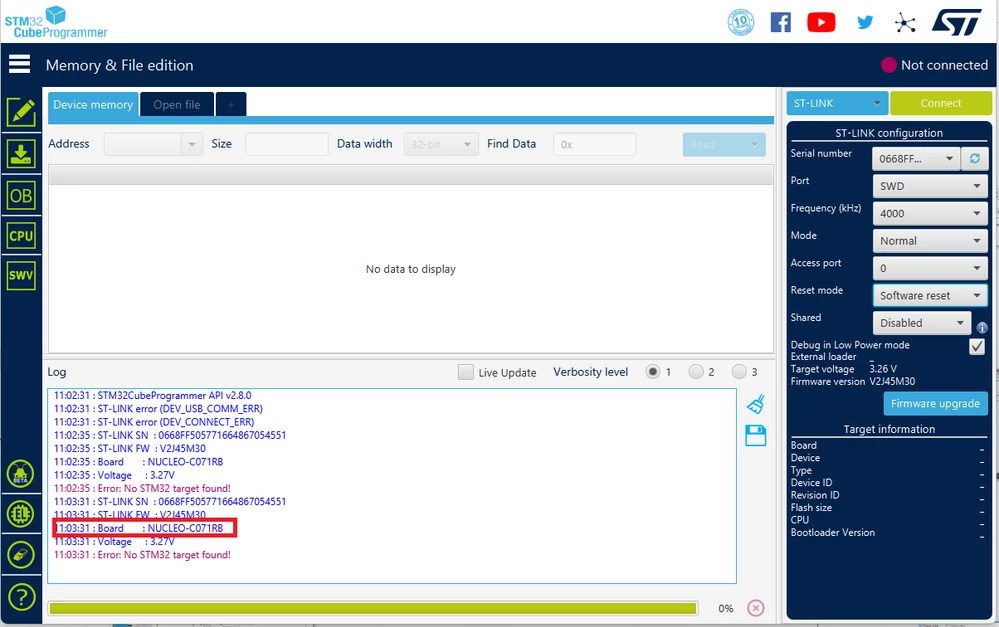This screenshot has width=999, height=627.
Task: Cancel operation with the red X icon
Action: 756,608
